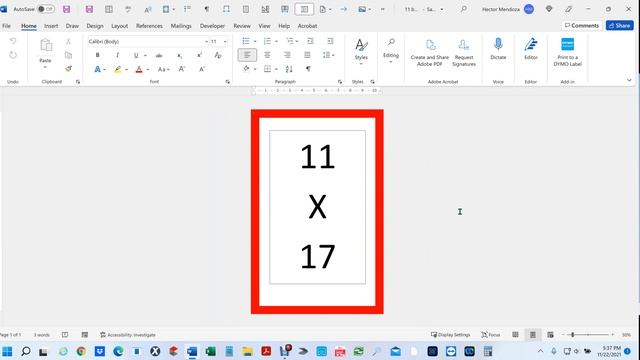Click the Share button
Image resolution: width=640 pixels, height=360 pixels.
[x=620, y=25]
